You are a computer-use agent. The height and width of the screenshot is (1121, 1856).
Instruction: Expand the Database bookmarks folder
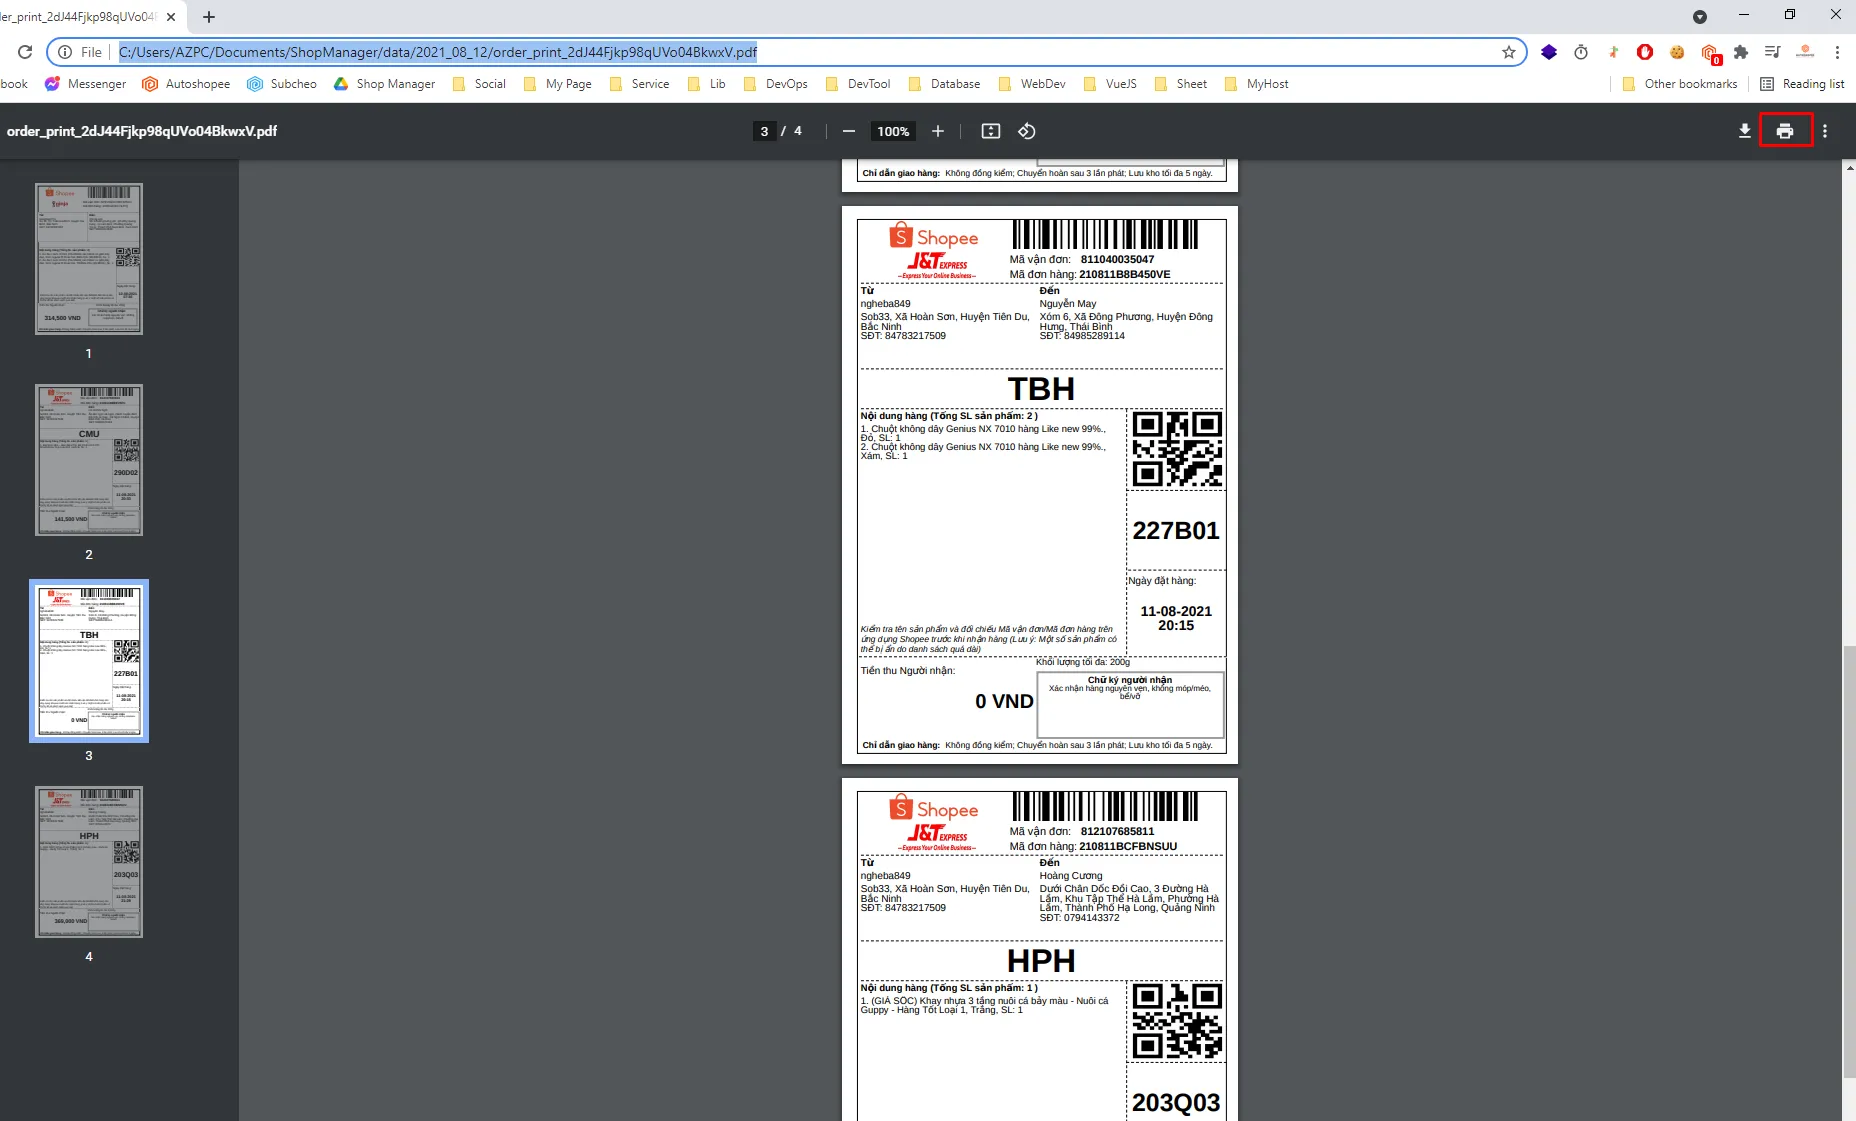[x=944, y=84]
